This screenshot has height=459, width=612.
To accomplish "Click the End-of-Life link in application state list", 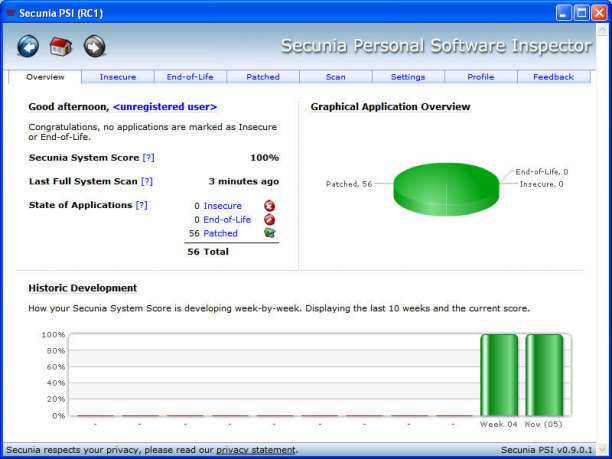I will point(227,220).
